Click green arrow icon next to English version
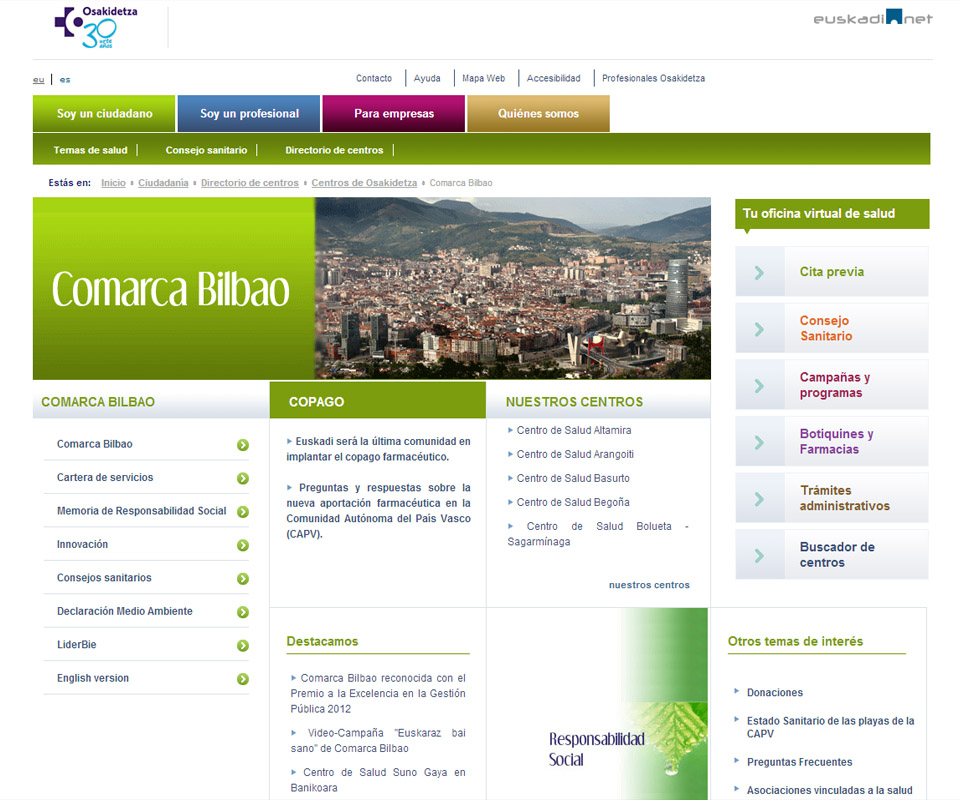The width and height of the screenshot is (960, 800). coord(243,679)
